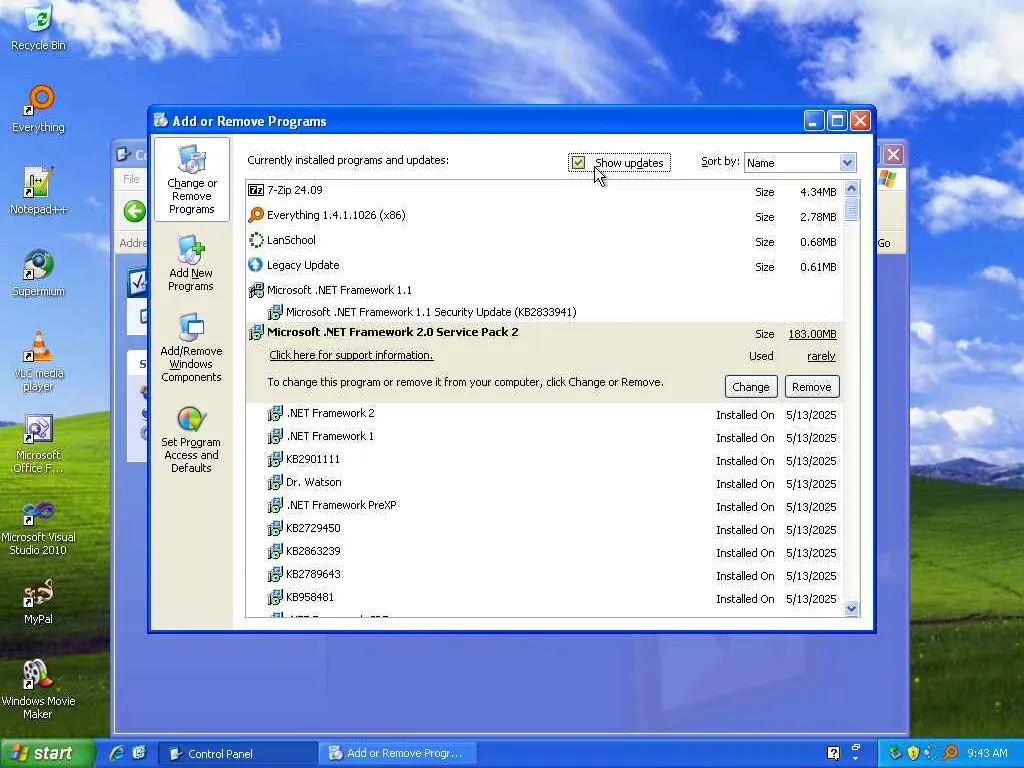Select Microsoft .NET Framework 1.1 icon
The width and height of the screenshot is (1024, 768).
coord(256,290)
